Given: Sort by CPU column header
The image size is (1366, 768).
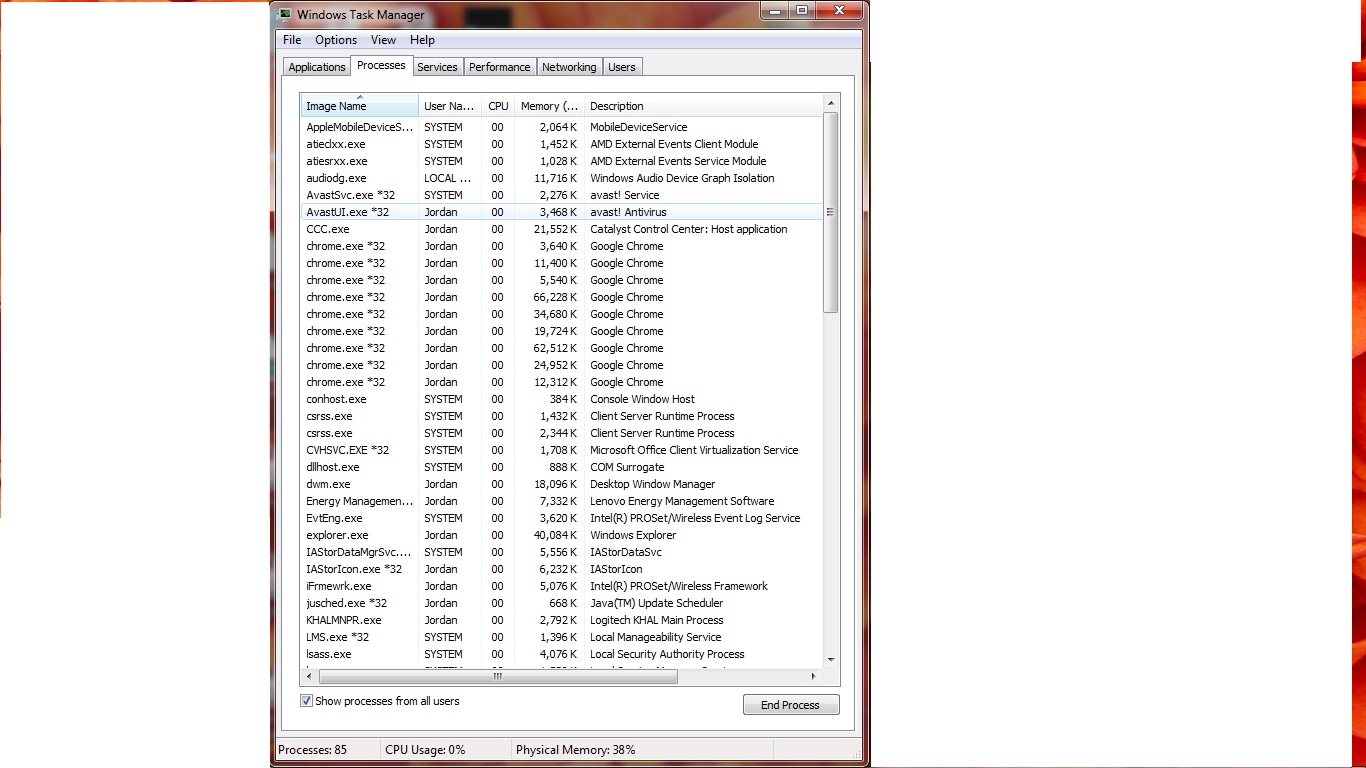Looking at the screenshot, I should click(x=498, y=106).
